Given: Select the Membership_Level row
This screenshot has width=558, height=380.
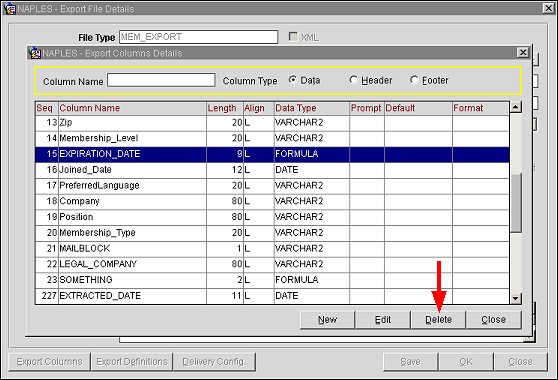Looking at the screenshot, I should [x=272, y=138].
